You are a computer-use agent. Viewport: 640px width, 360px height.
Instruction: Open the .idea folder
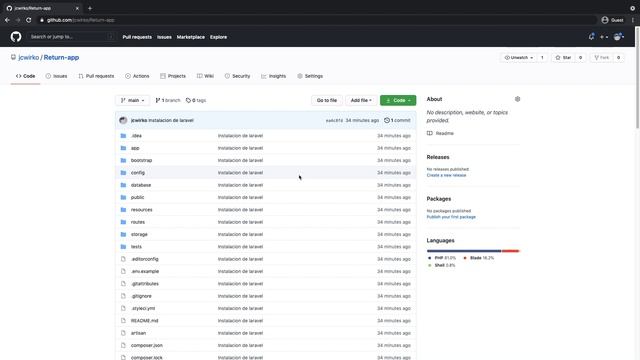coord(136,136)
